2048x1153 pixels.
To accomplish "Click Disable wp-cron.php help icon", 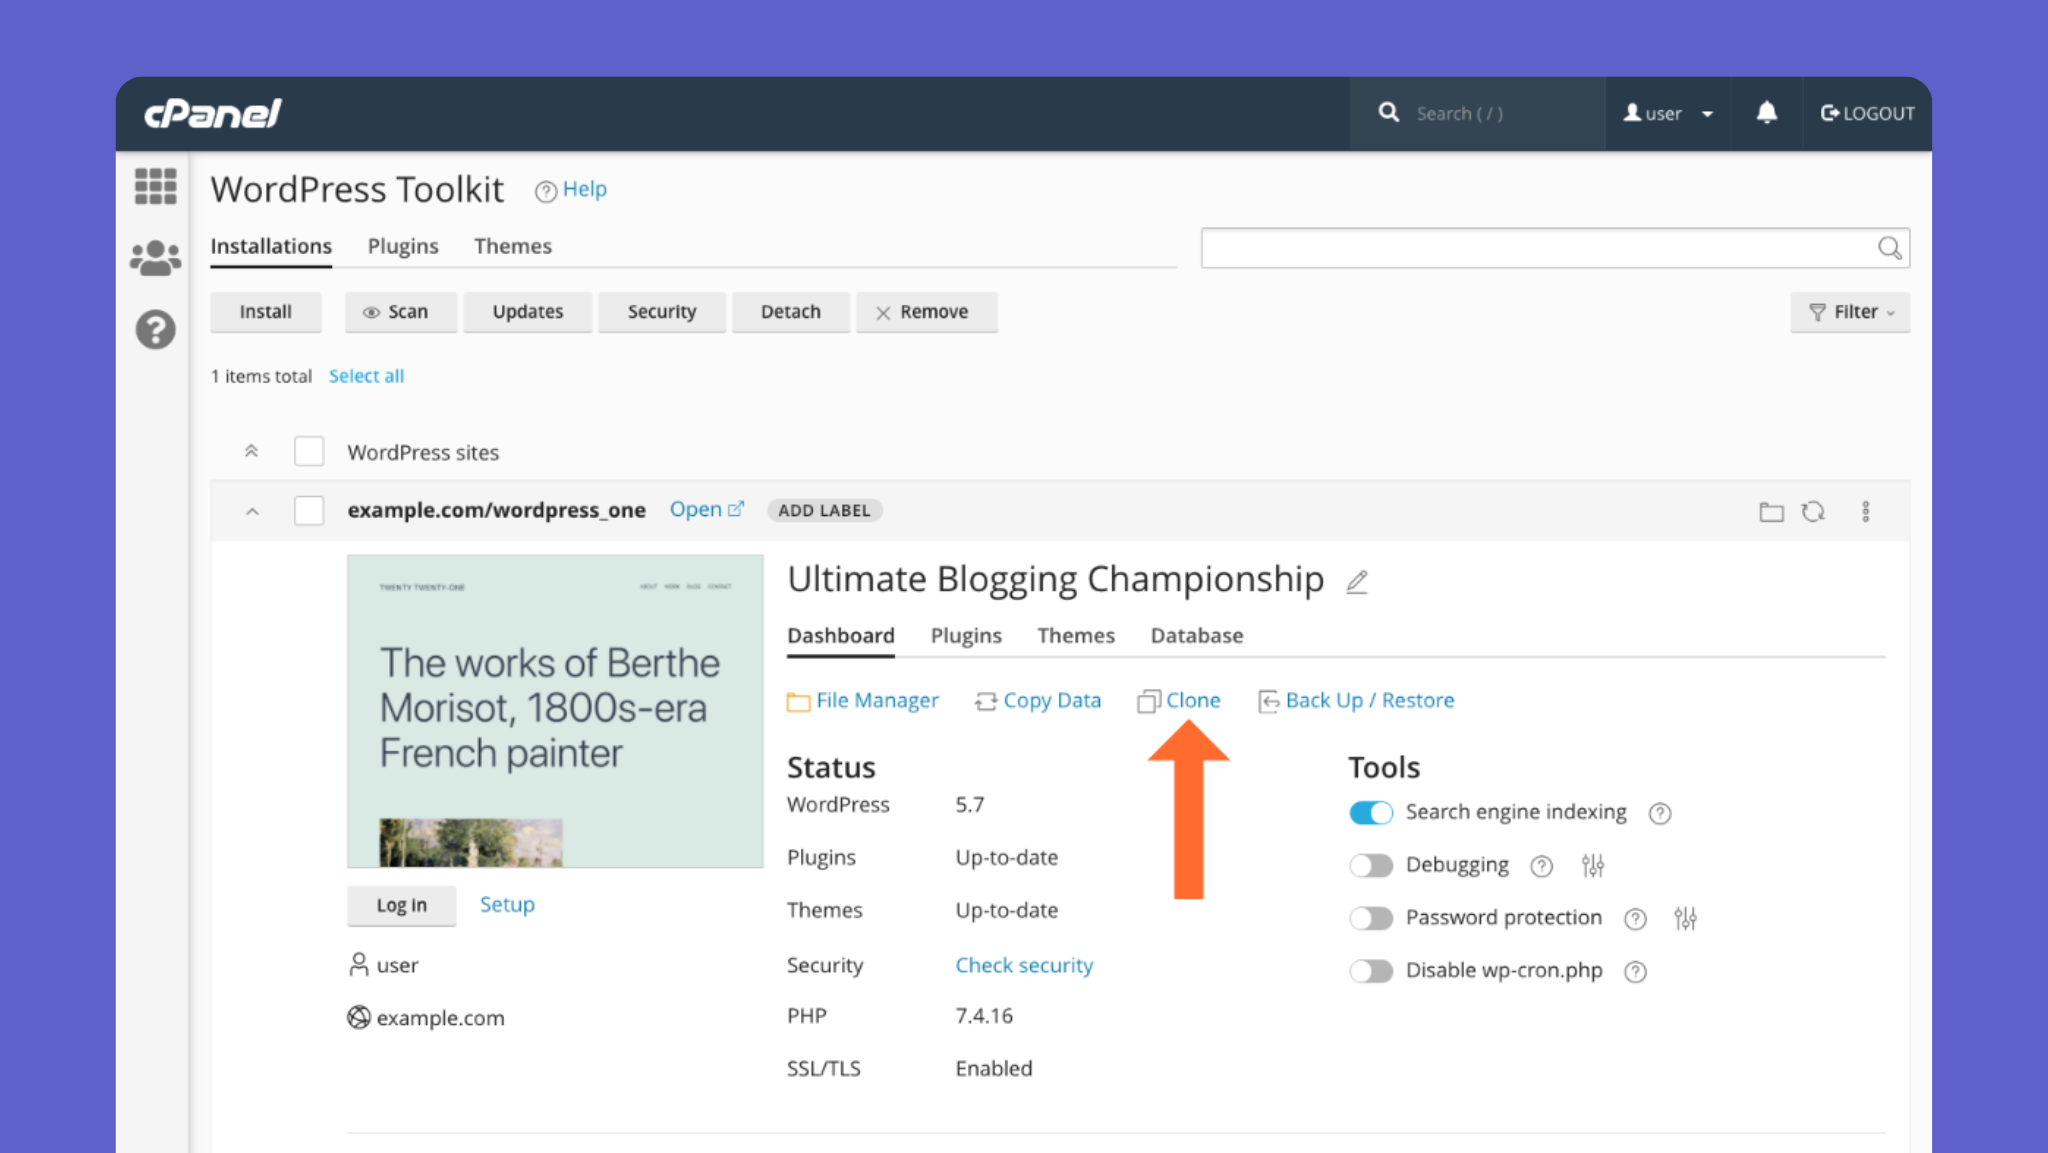I will [1635, 971].
